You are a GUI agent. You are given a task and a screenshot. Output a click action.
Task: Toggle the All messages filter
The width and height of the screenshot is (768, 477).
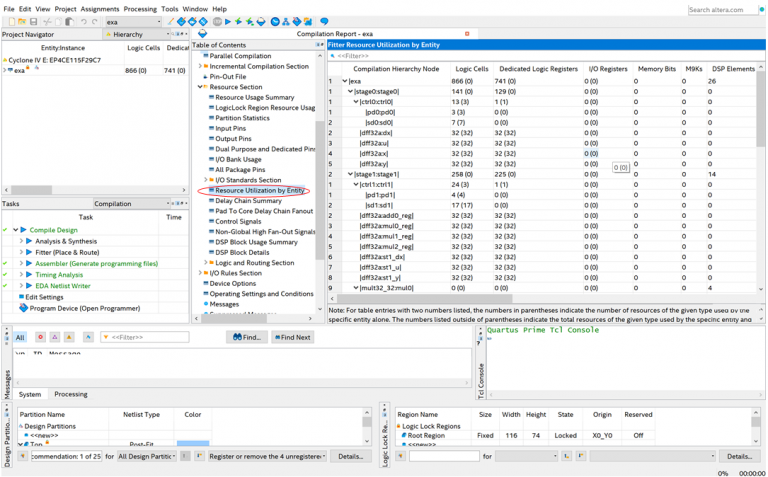pyautogui.click(x=20, y=338)
